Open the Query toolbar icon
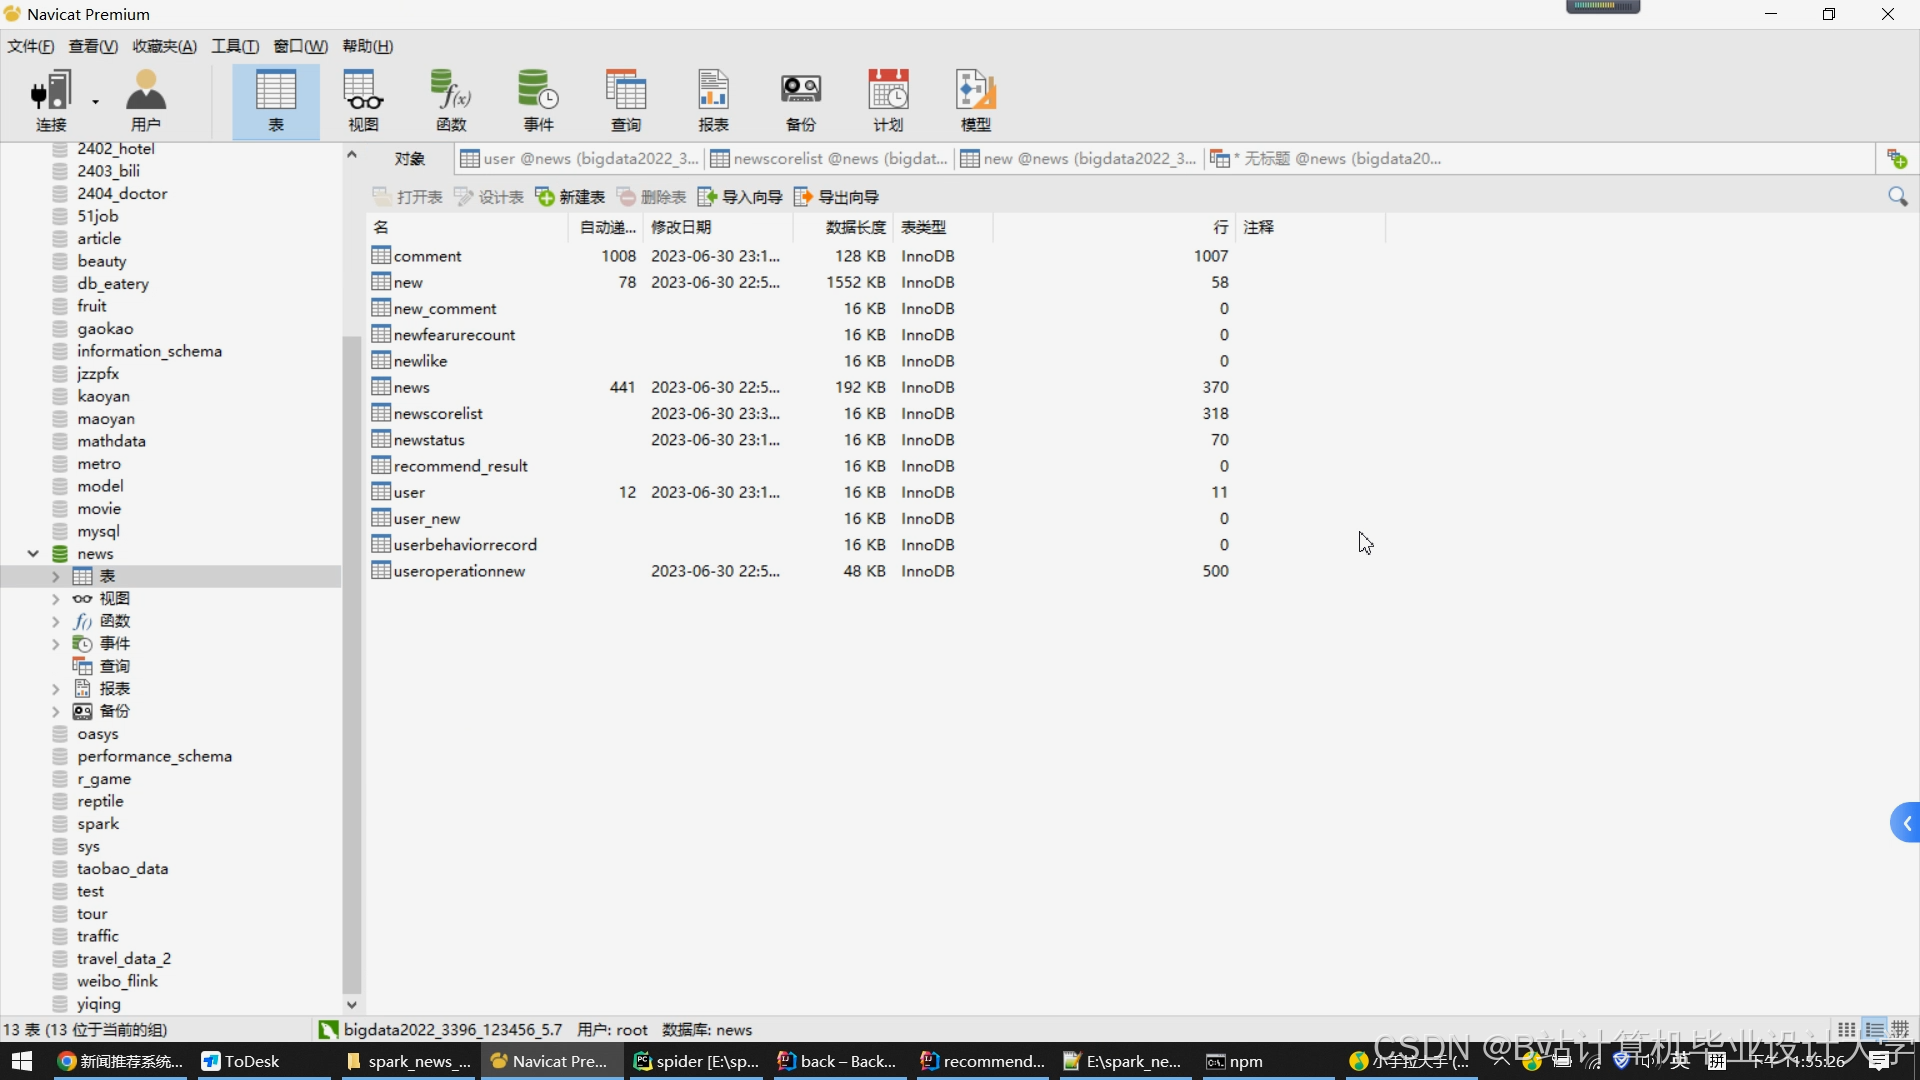The height and width of the screenshot is (1080, 1920). (626, 100)
